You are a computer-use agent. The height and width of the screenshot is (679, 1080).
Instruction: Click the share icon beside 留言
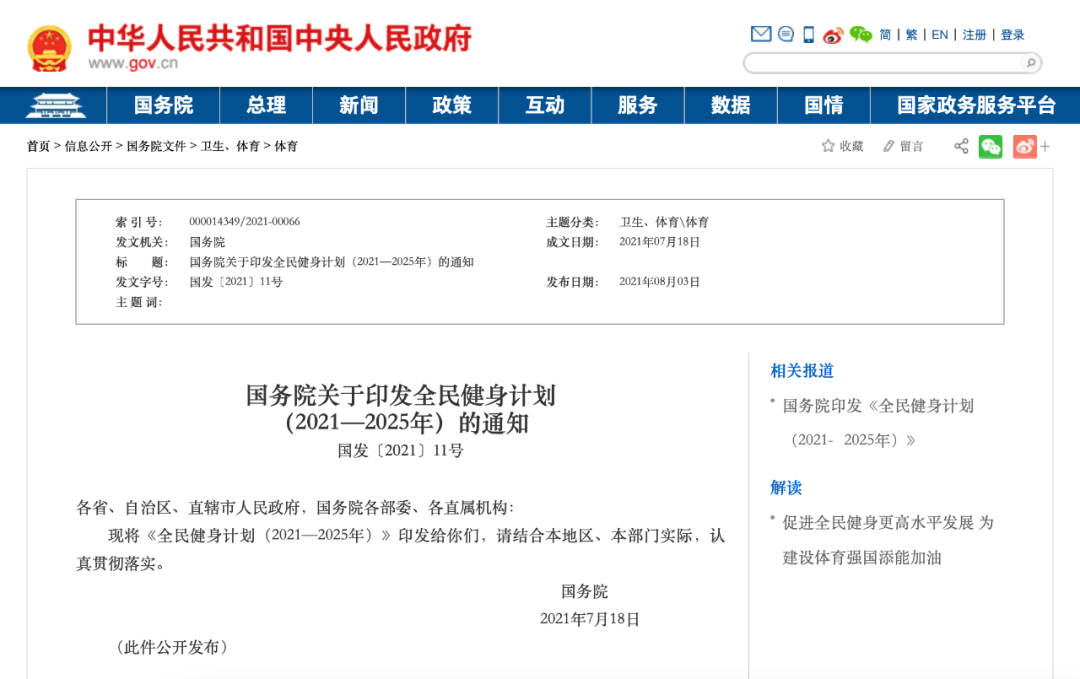[x=961, y=146]
